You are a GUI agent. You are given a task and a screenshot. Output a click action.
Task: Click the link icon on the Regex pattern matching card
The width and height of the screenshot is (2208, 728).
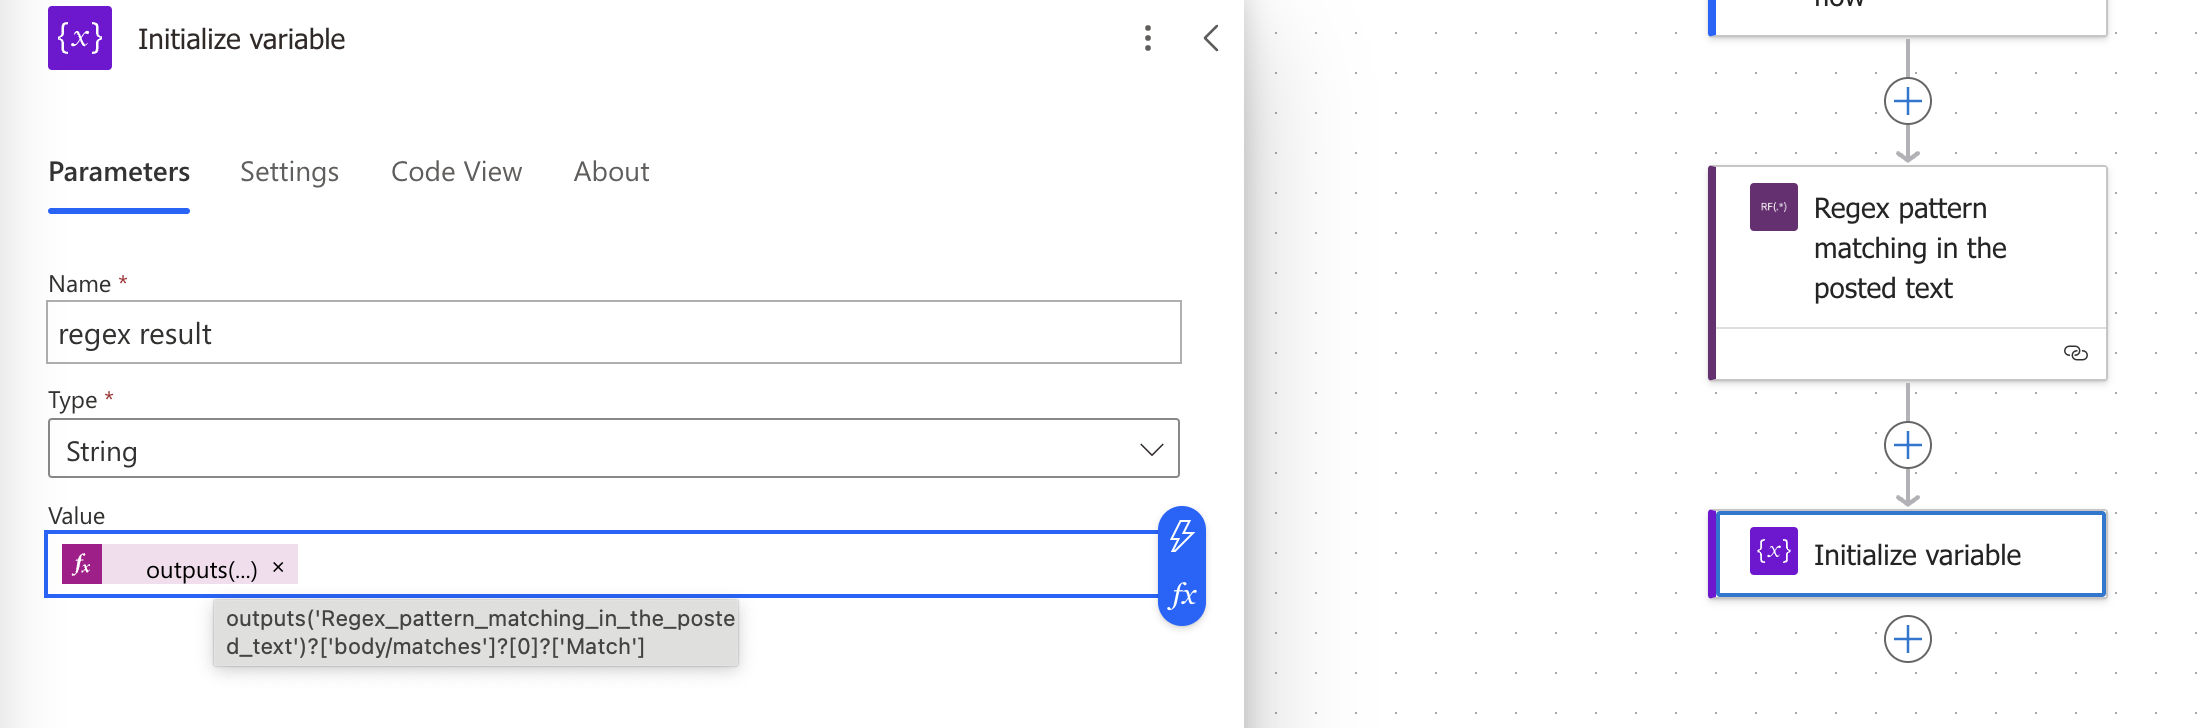(x=2076, y=353)
